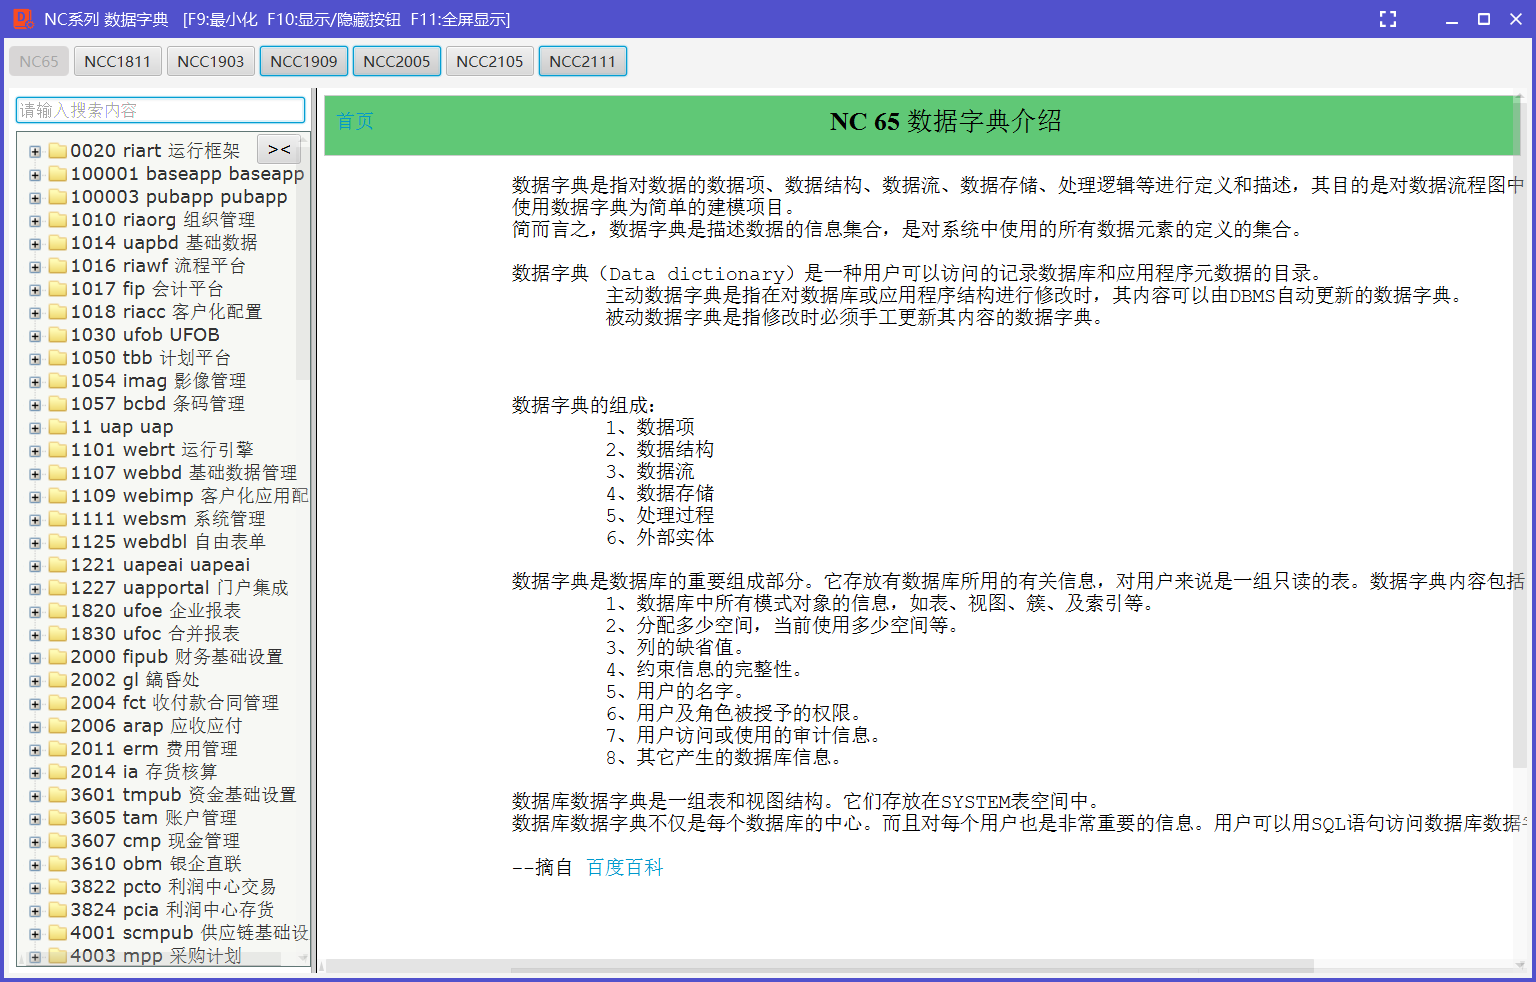Expand the 1010 riaorg 组织管理 tree node

pyautogui.click(x=34, y=219)
